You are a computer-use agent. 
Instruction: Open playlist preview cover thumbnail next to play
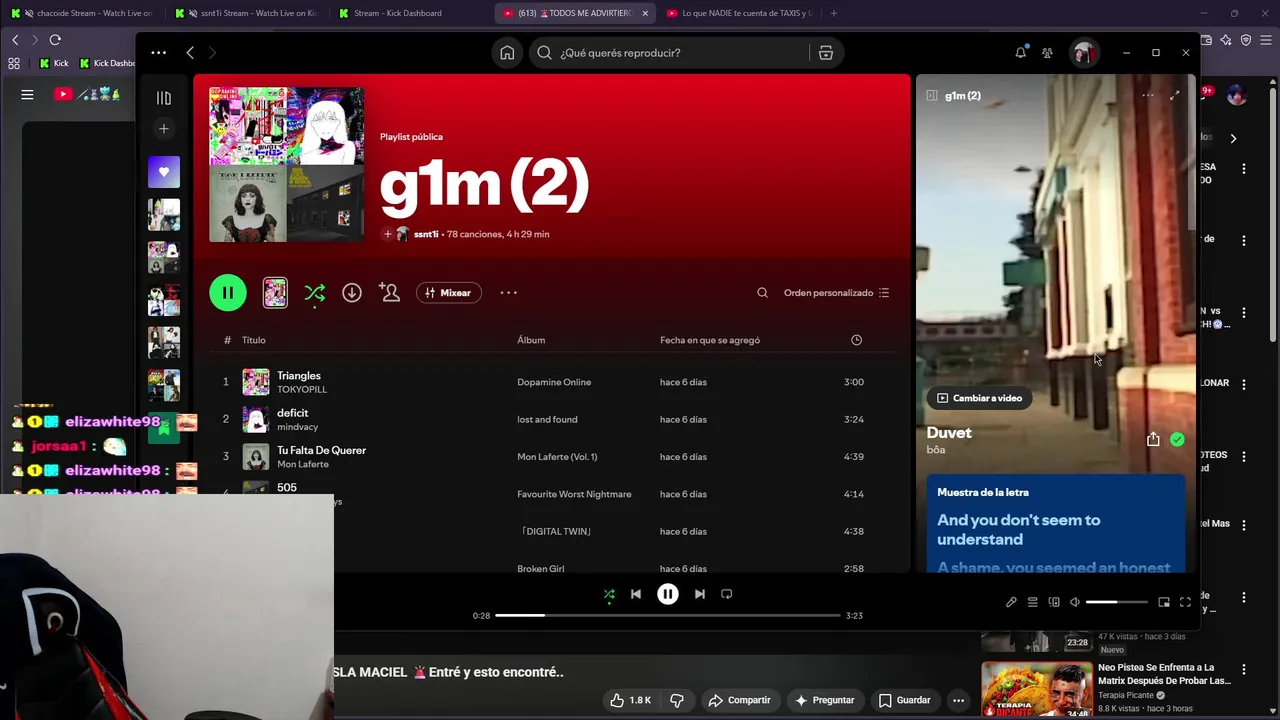pyautogui.click(x=275, y=293)
